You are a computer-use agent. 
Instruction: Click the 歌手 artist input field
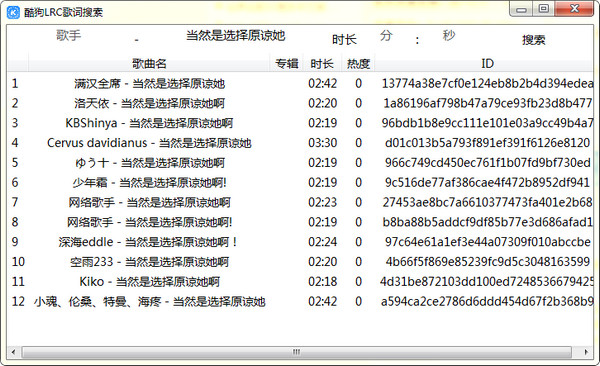tap(69, 36)
